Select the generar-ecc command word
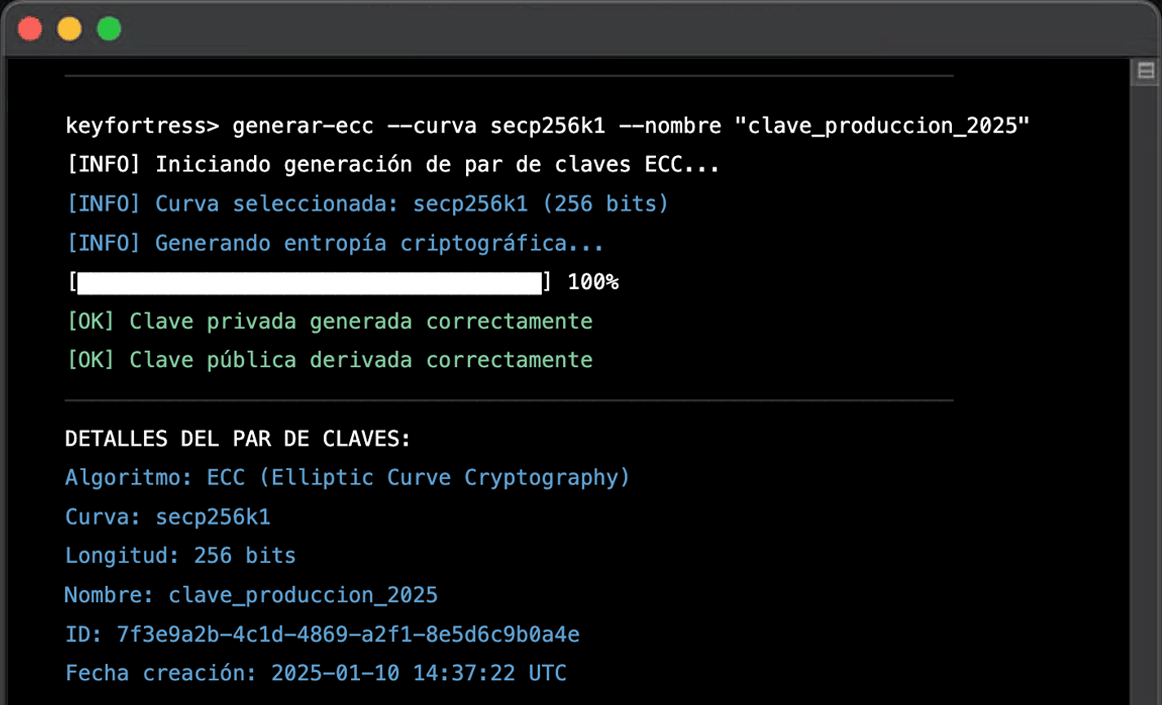 pos(303,126)
